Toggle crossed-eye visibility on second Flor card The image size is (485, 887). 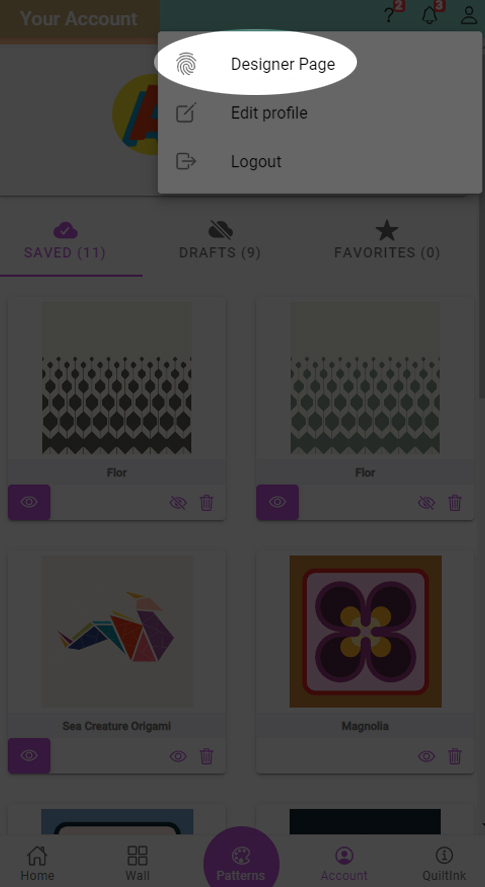[x=426, y=502]
